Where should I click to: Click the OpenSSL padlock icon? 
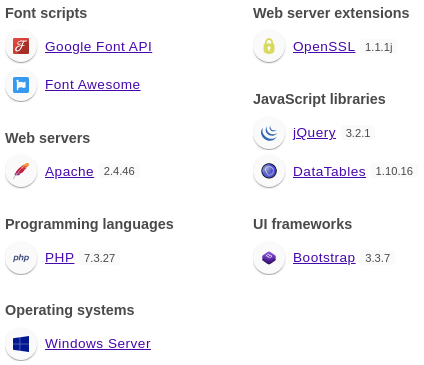pyautogui.click(x=269, y=46)
